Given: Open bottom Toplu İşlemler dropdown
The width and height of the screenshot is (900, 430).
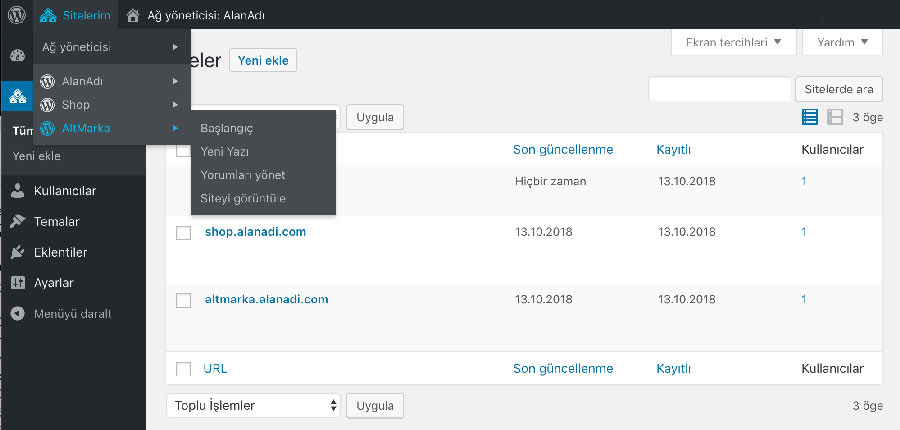Looking at the screenshot, I should point(253,405).
